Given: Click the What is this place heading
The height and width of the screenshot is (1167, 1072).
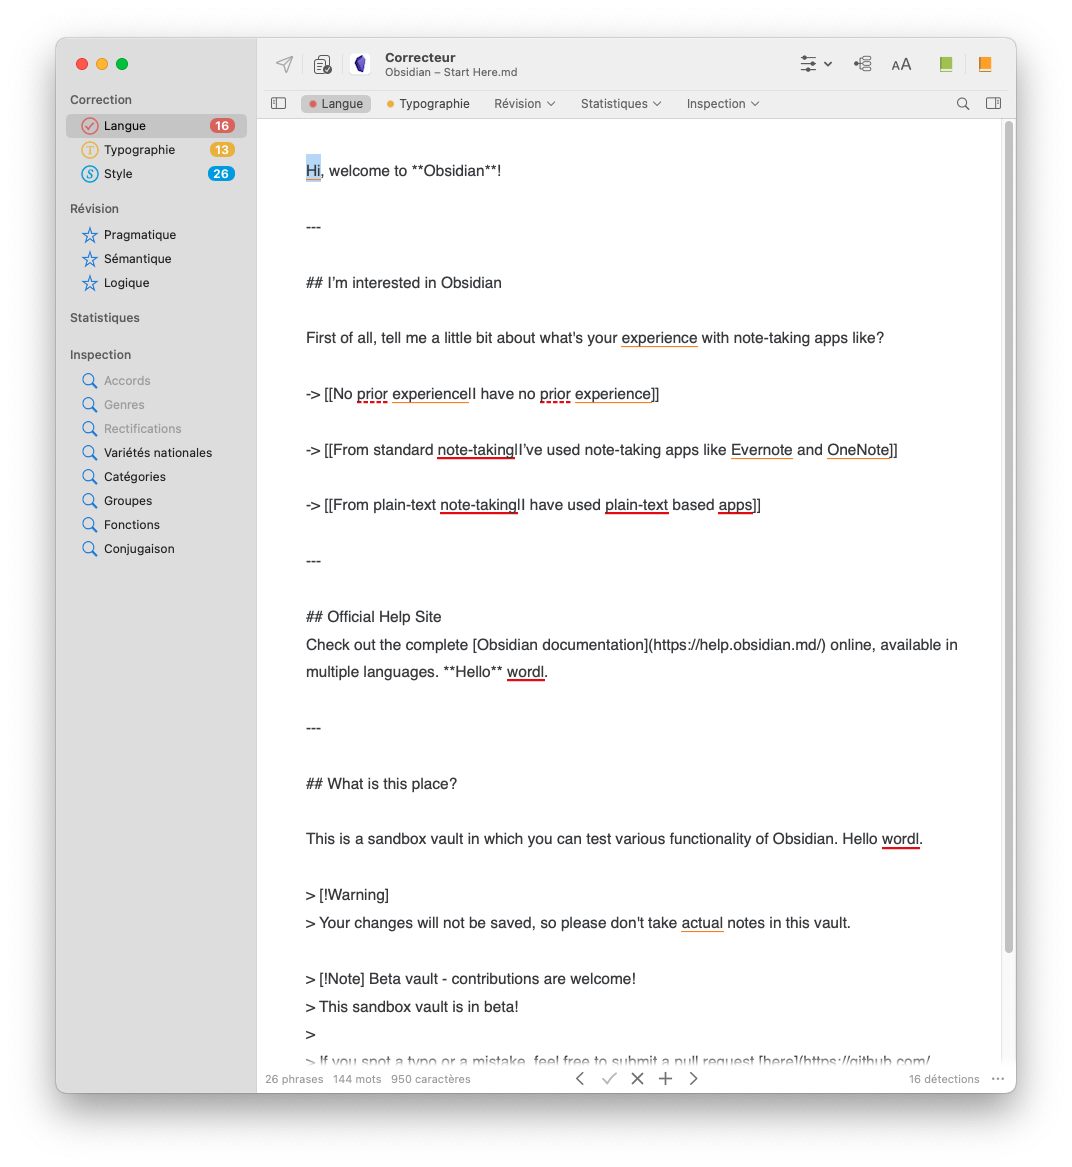Looking at the screenshot, I should tap(381, 784).
